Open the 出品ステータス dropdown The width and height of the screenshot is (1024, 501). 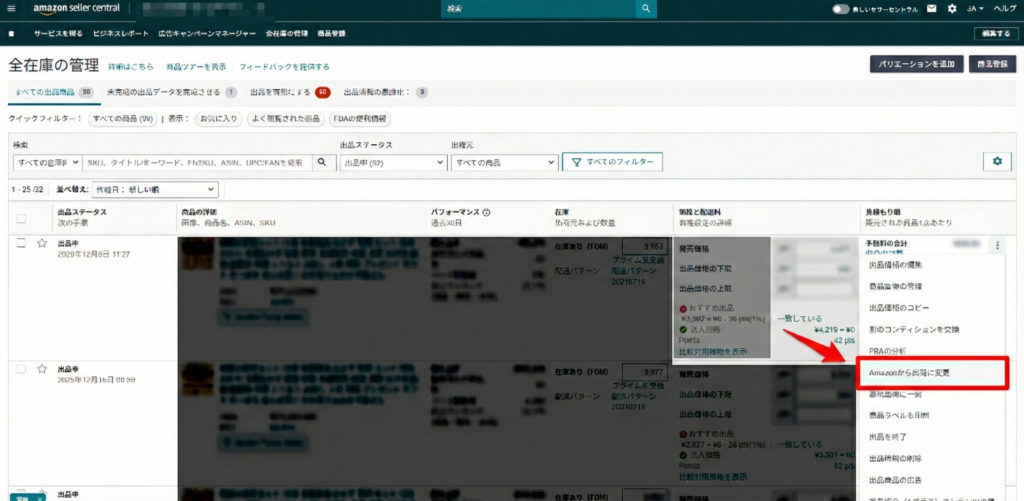392,162
